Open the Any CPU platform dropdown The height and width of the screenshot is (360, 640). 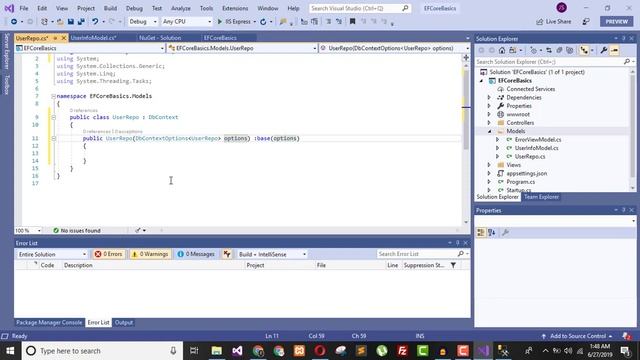187,22
